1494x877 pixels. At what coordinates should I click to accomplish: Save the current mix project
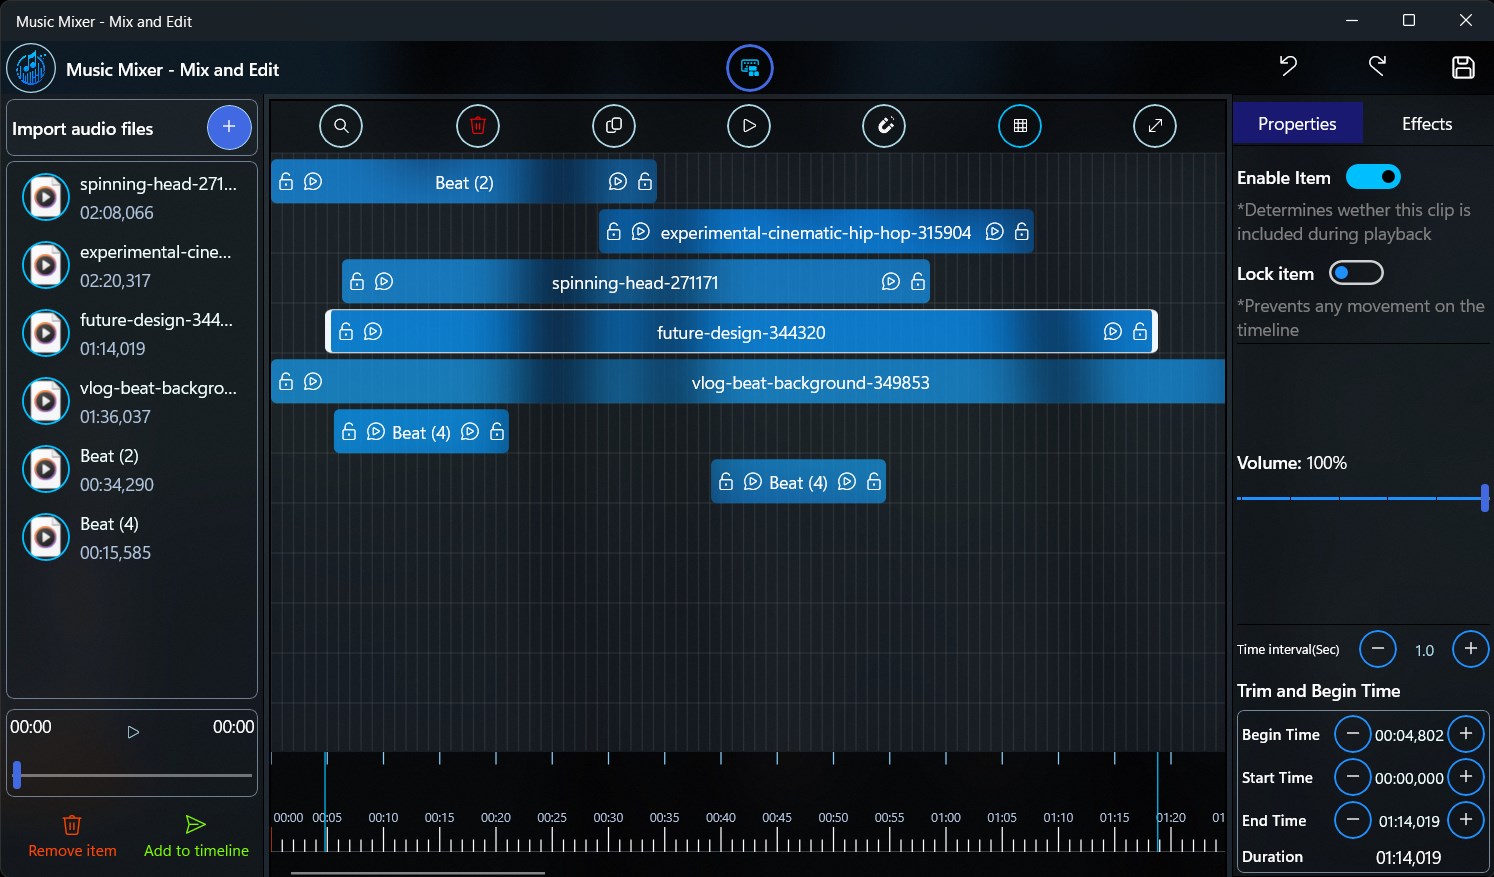point(1463,67)
